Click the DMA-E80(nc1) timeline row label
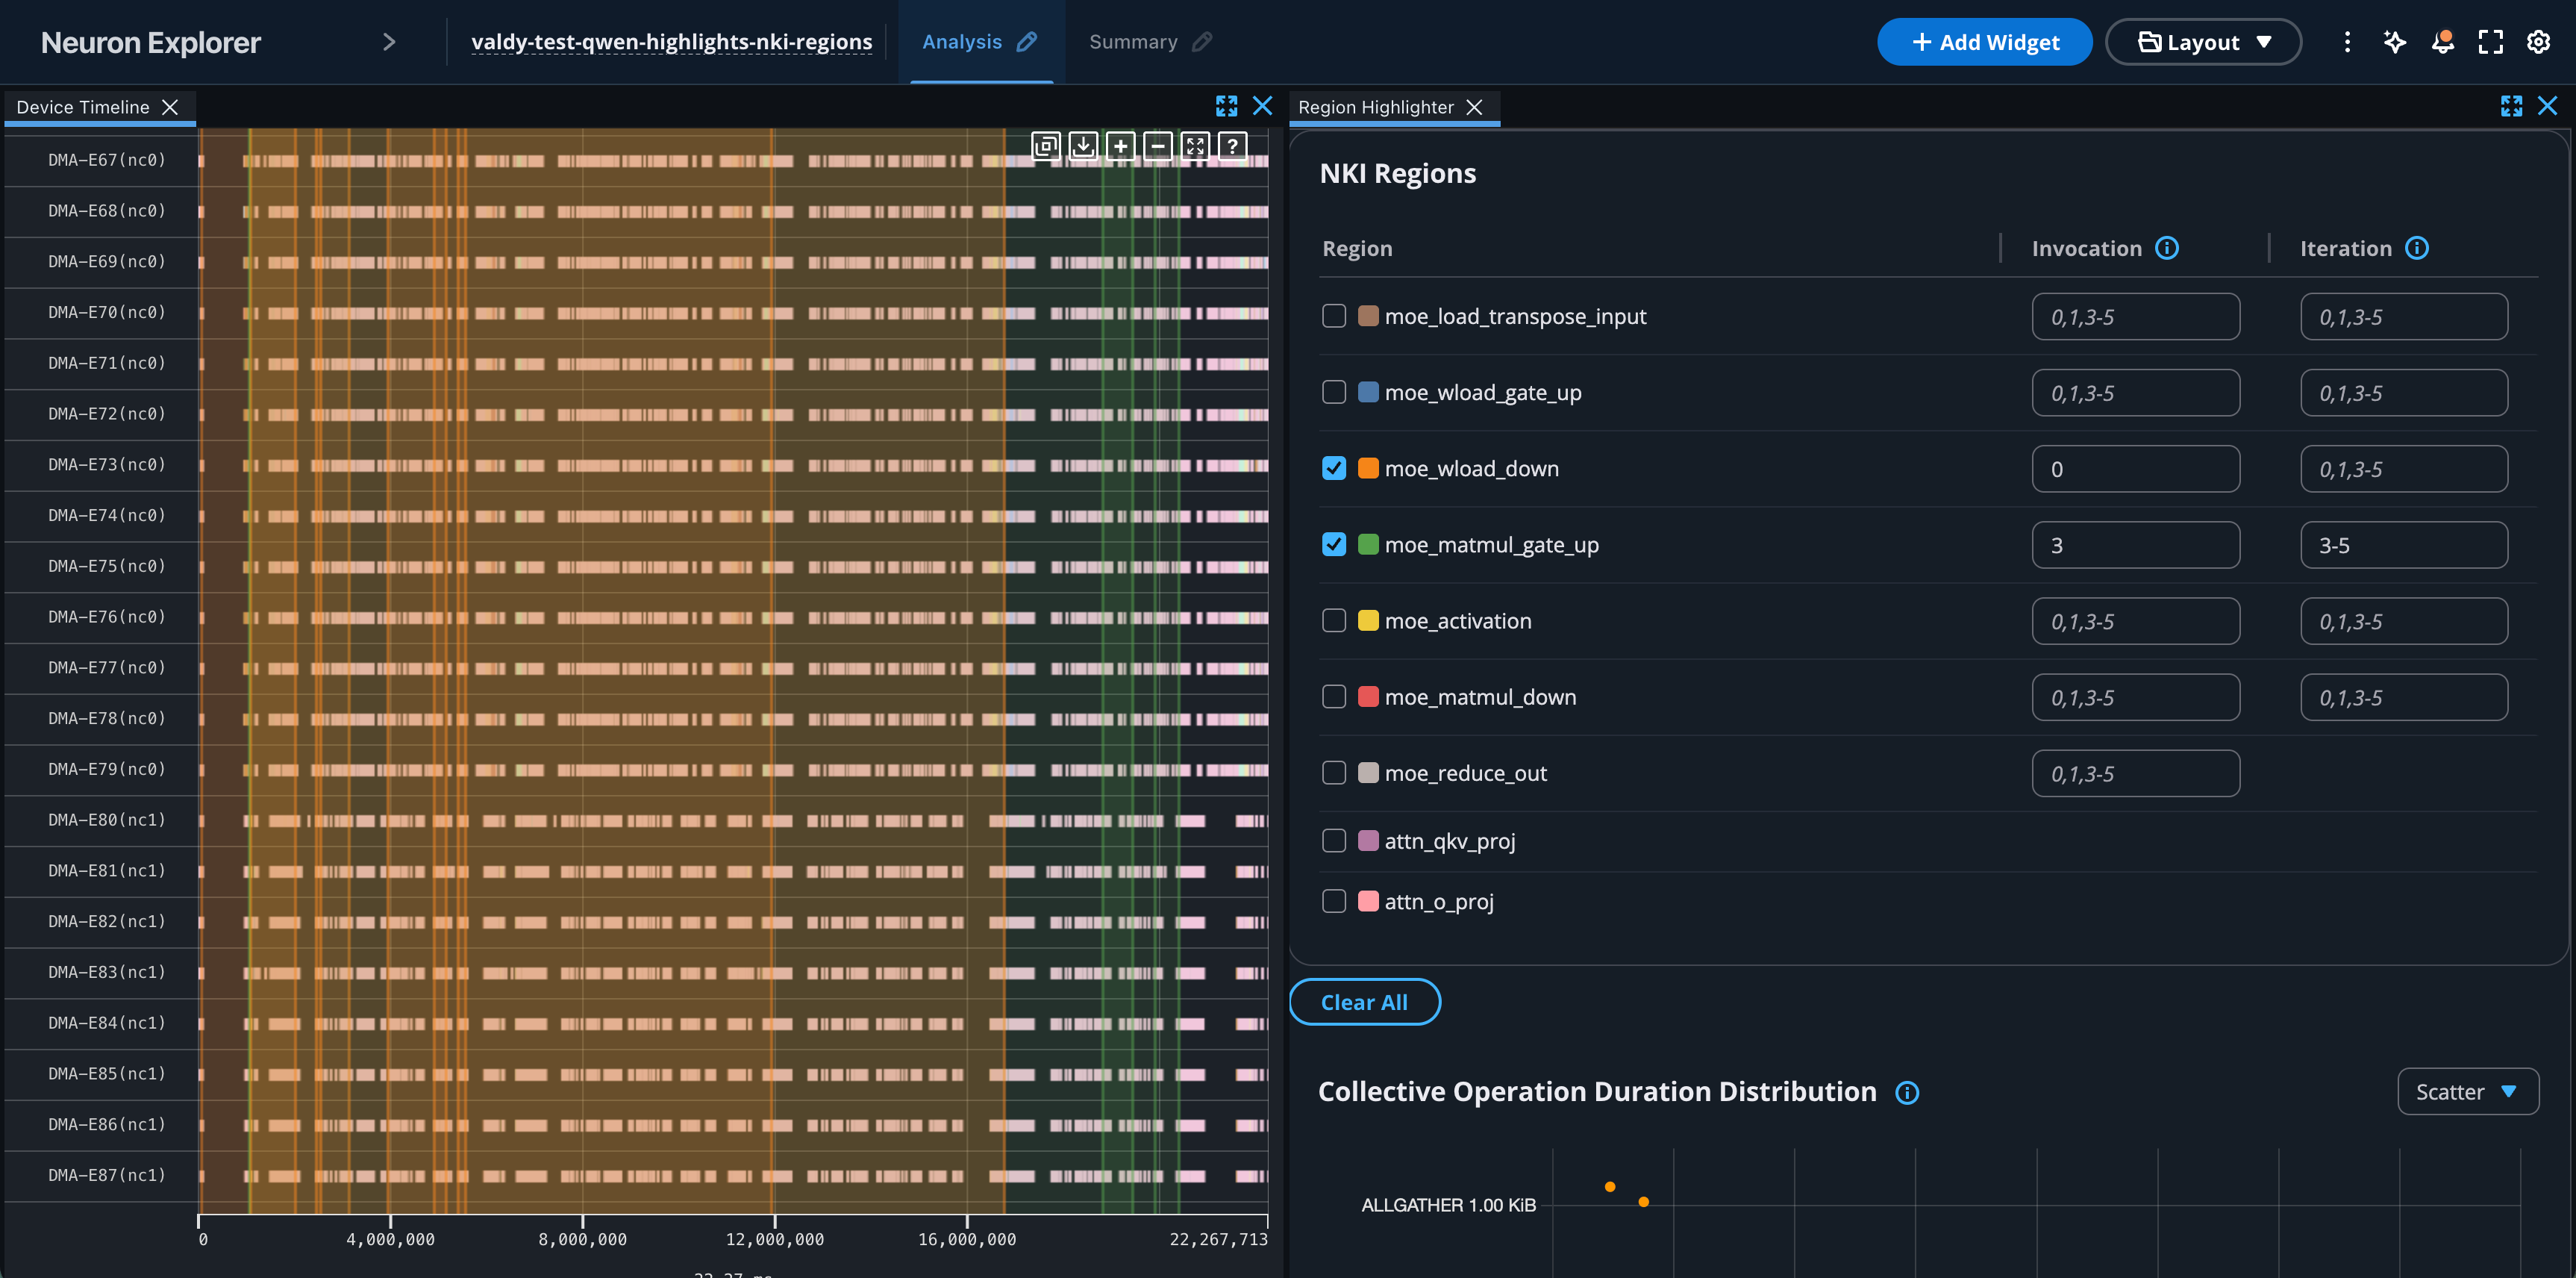Screen dimensions: 2576x1278 tap(107, 820)
